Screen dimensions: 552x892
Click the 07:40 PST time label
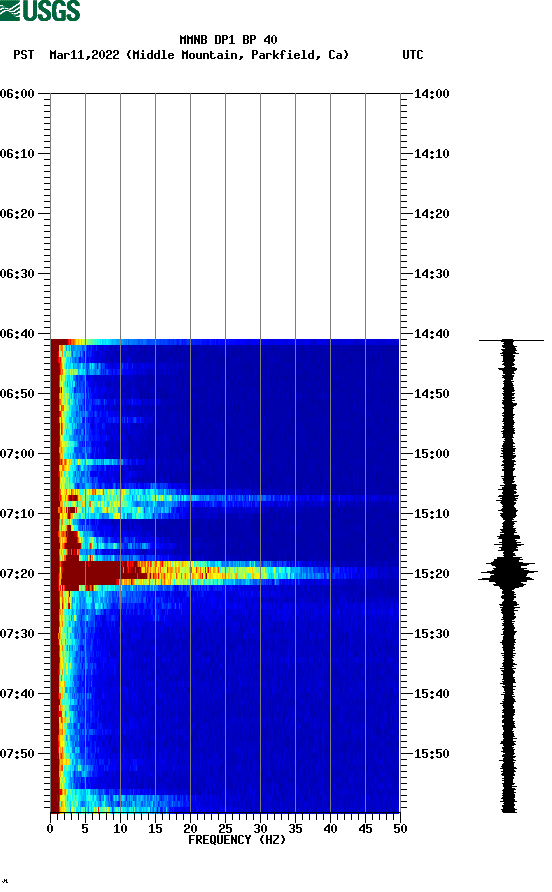click(18, 694)
